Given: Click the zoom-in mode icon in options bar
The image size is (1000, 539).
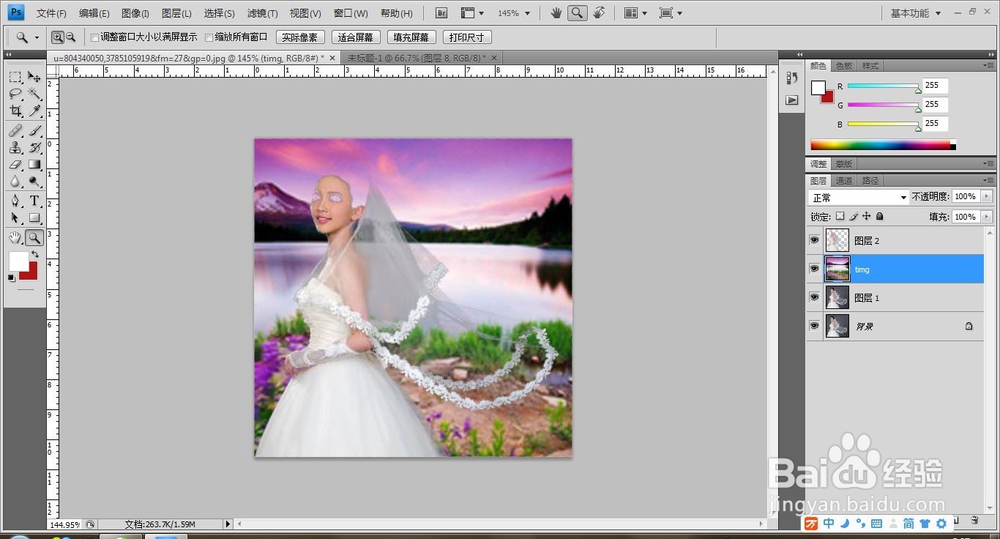Looking at the screenshot, I should (x=57, y=38).
